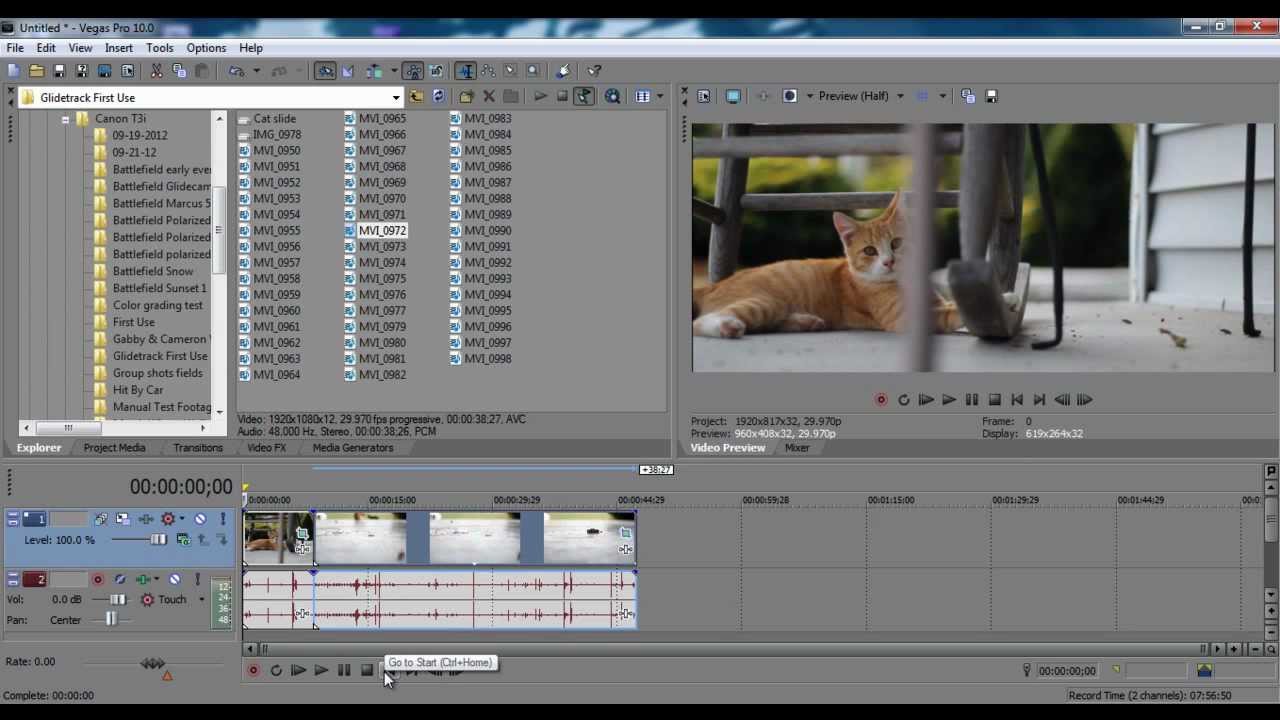Toggle Video Preview on External Monitor
1280x720 pixels.
coord(733,96)
